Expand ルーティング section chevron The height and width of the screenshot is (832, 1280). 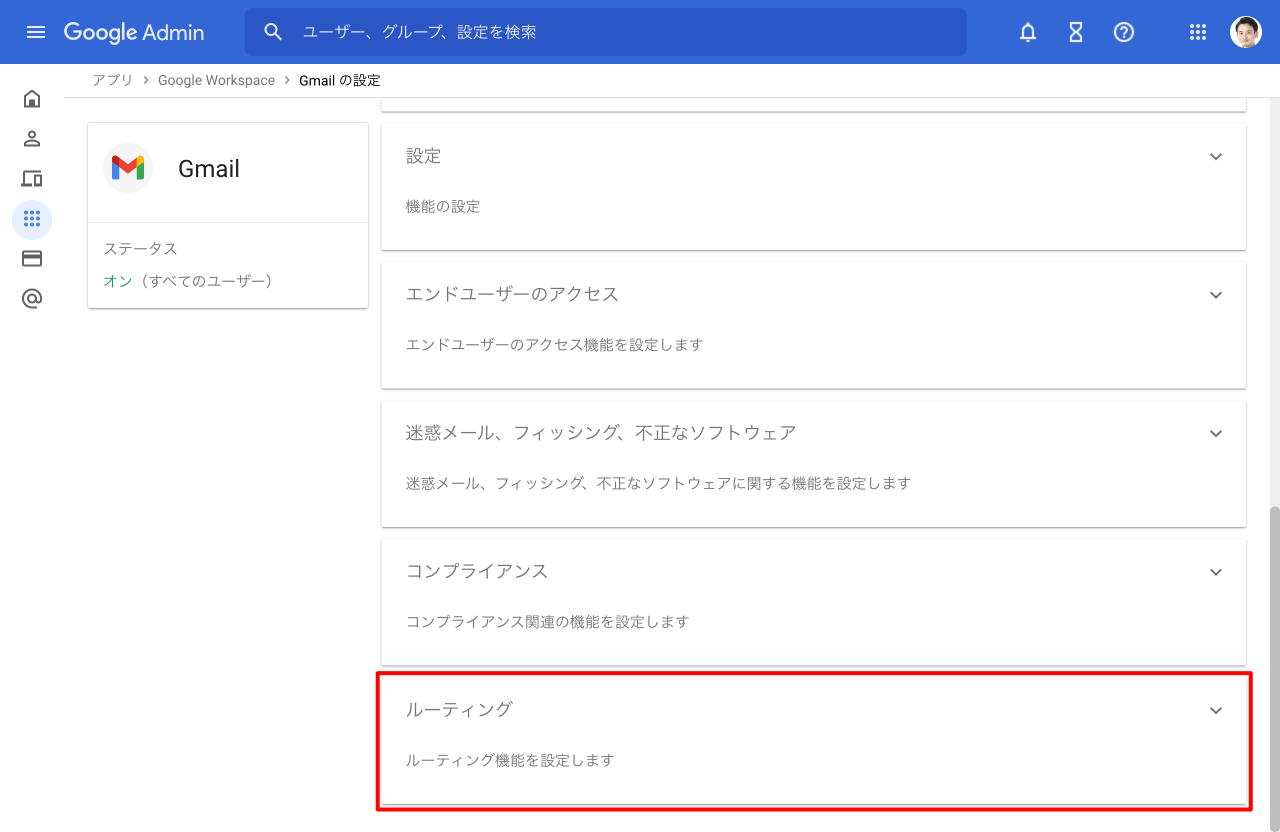(x=1216, y=711)
